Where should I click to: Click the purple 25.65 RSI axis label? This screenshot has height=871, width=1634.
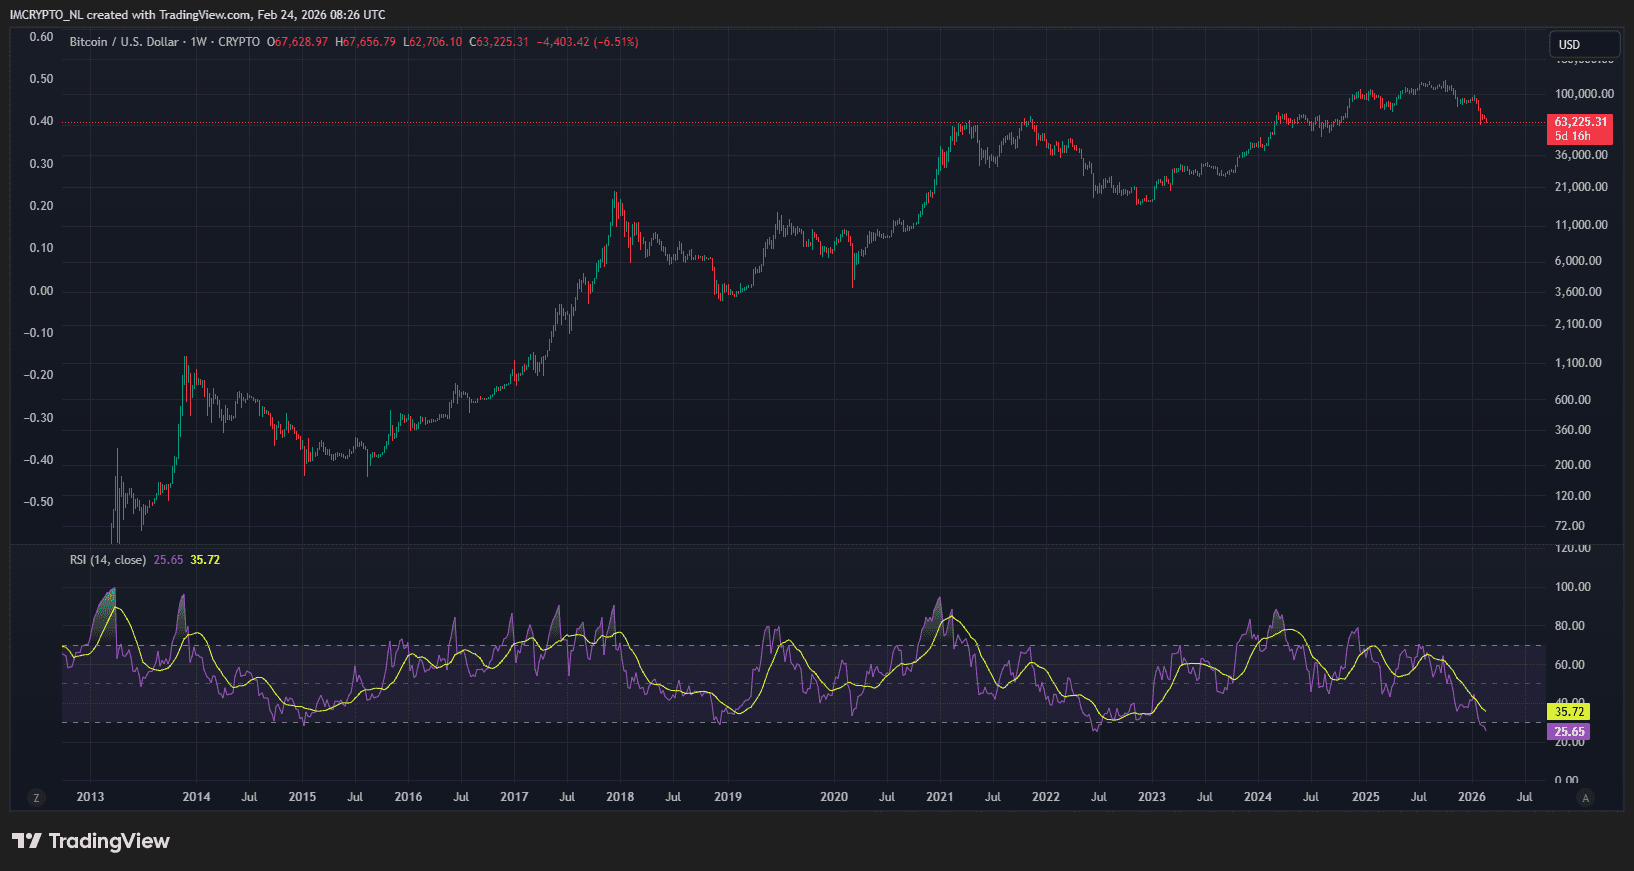[x=1568, y=732]
